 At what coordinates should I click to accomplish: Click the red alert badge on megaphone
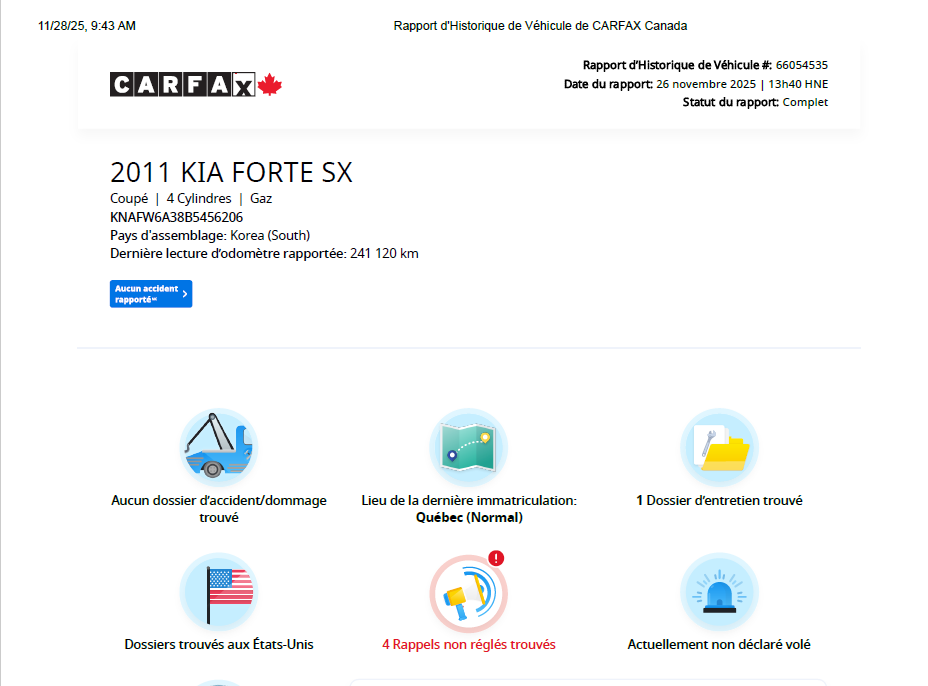tap(497, 558)
